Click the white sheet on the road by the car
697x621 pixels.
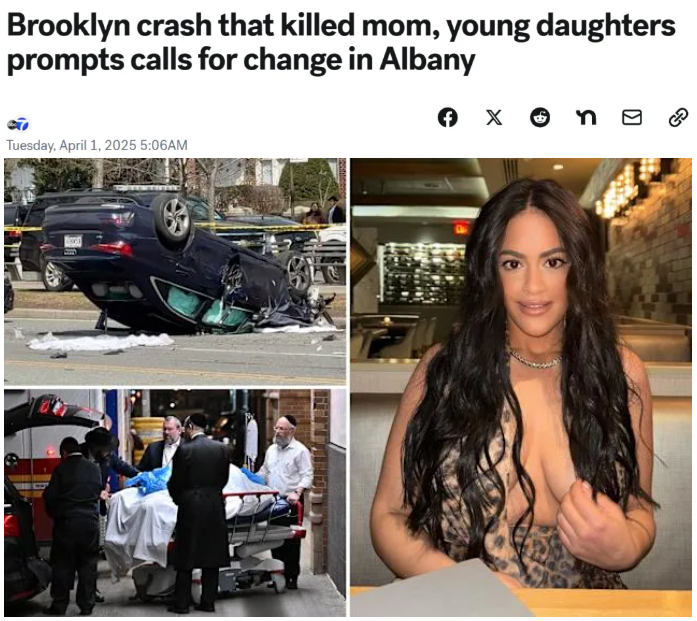click(x=101, y=342)
